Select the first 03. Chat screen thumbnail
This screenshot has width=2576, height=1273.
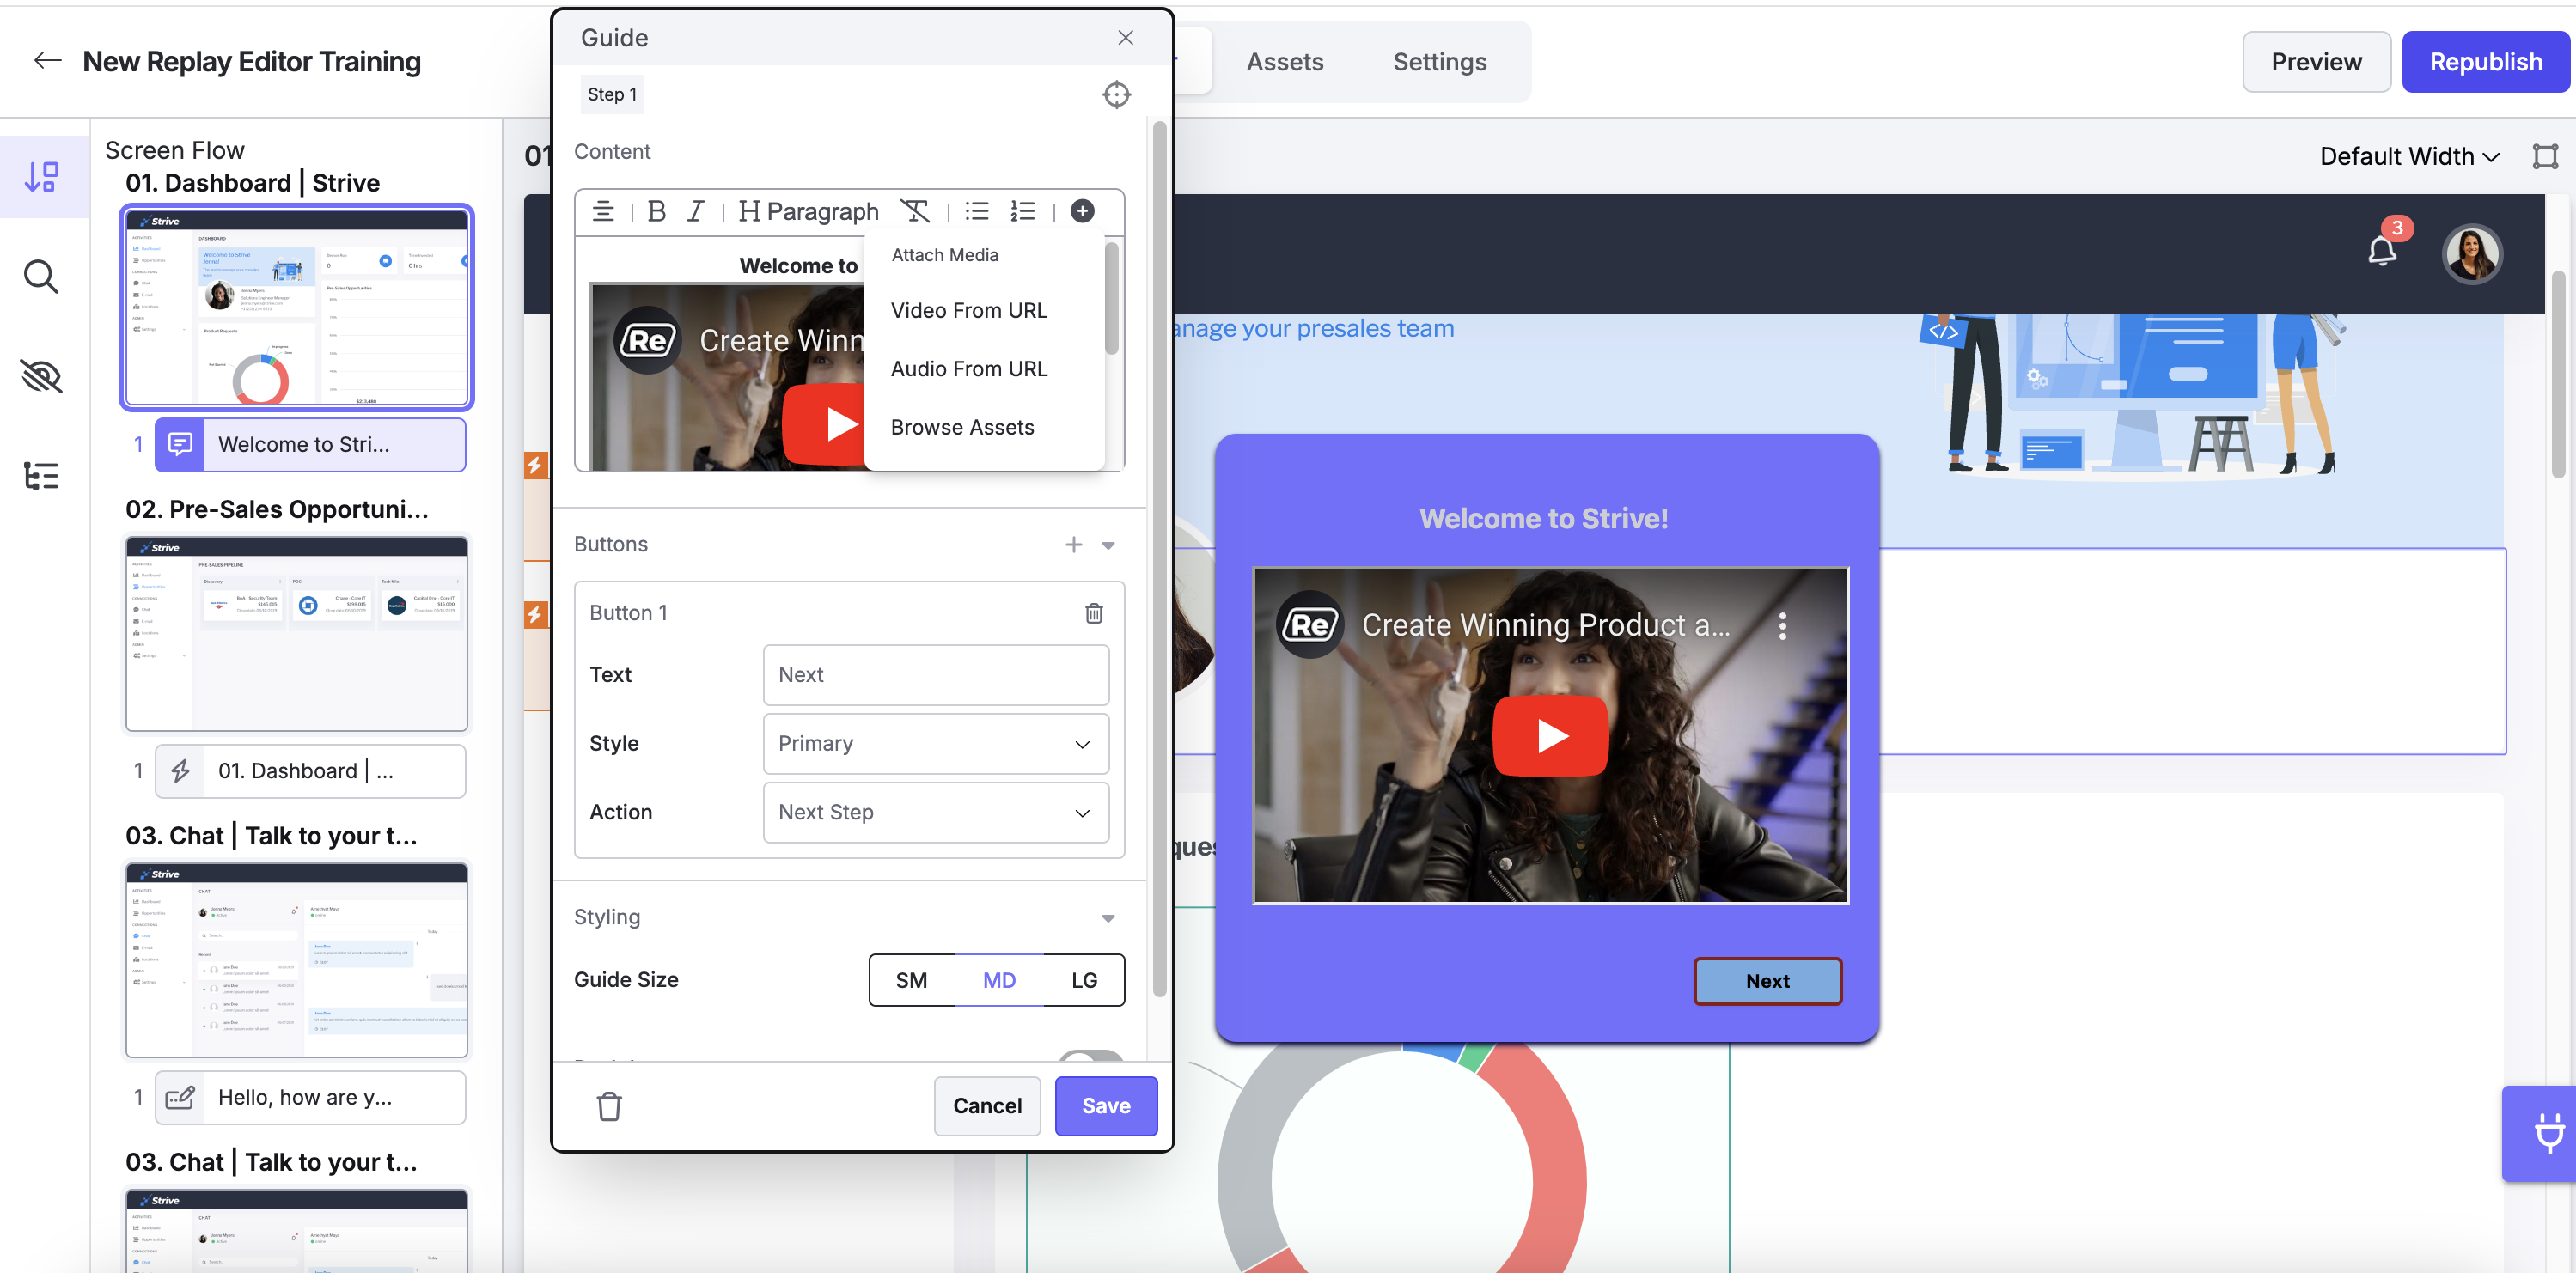coord(297,960)
